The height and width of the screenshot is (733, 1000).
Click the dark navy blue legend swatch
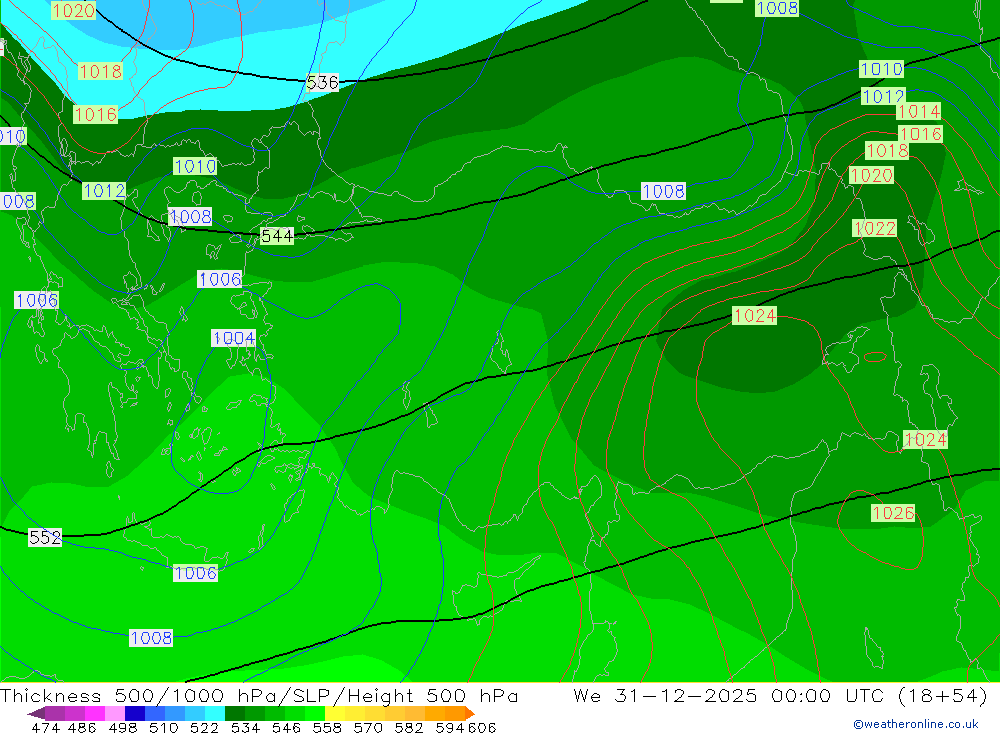tap(133, 713)
